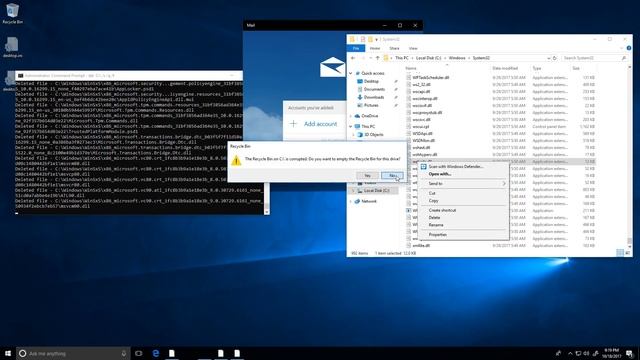The image size is (640, 360).
Task: Open Explorer help question mark icon
Action: point(629,48)
